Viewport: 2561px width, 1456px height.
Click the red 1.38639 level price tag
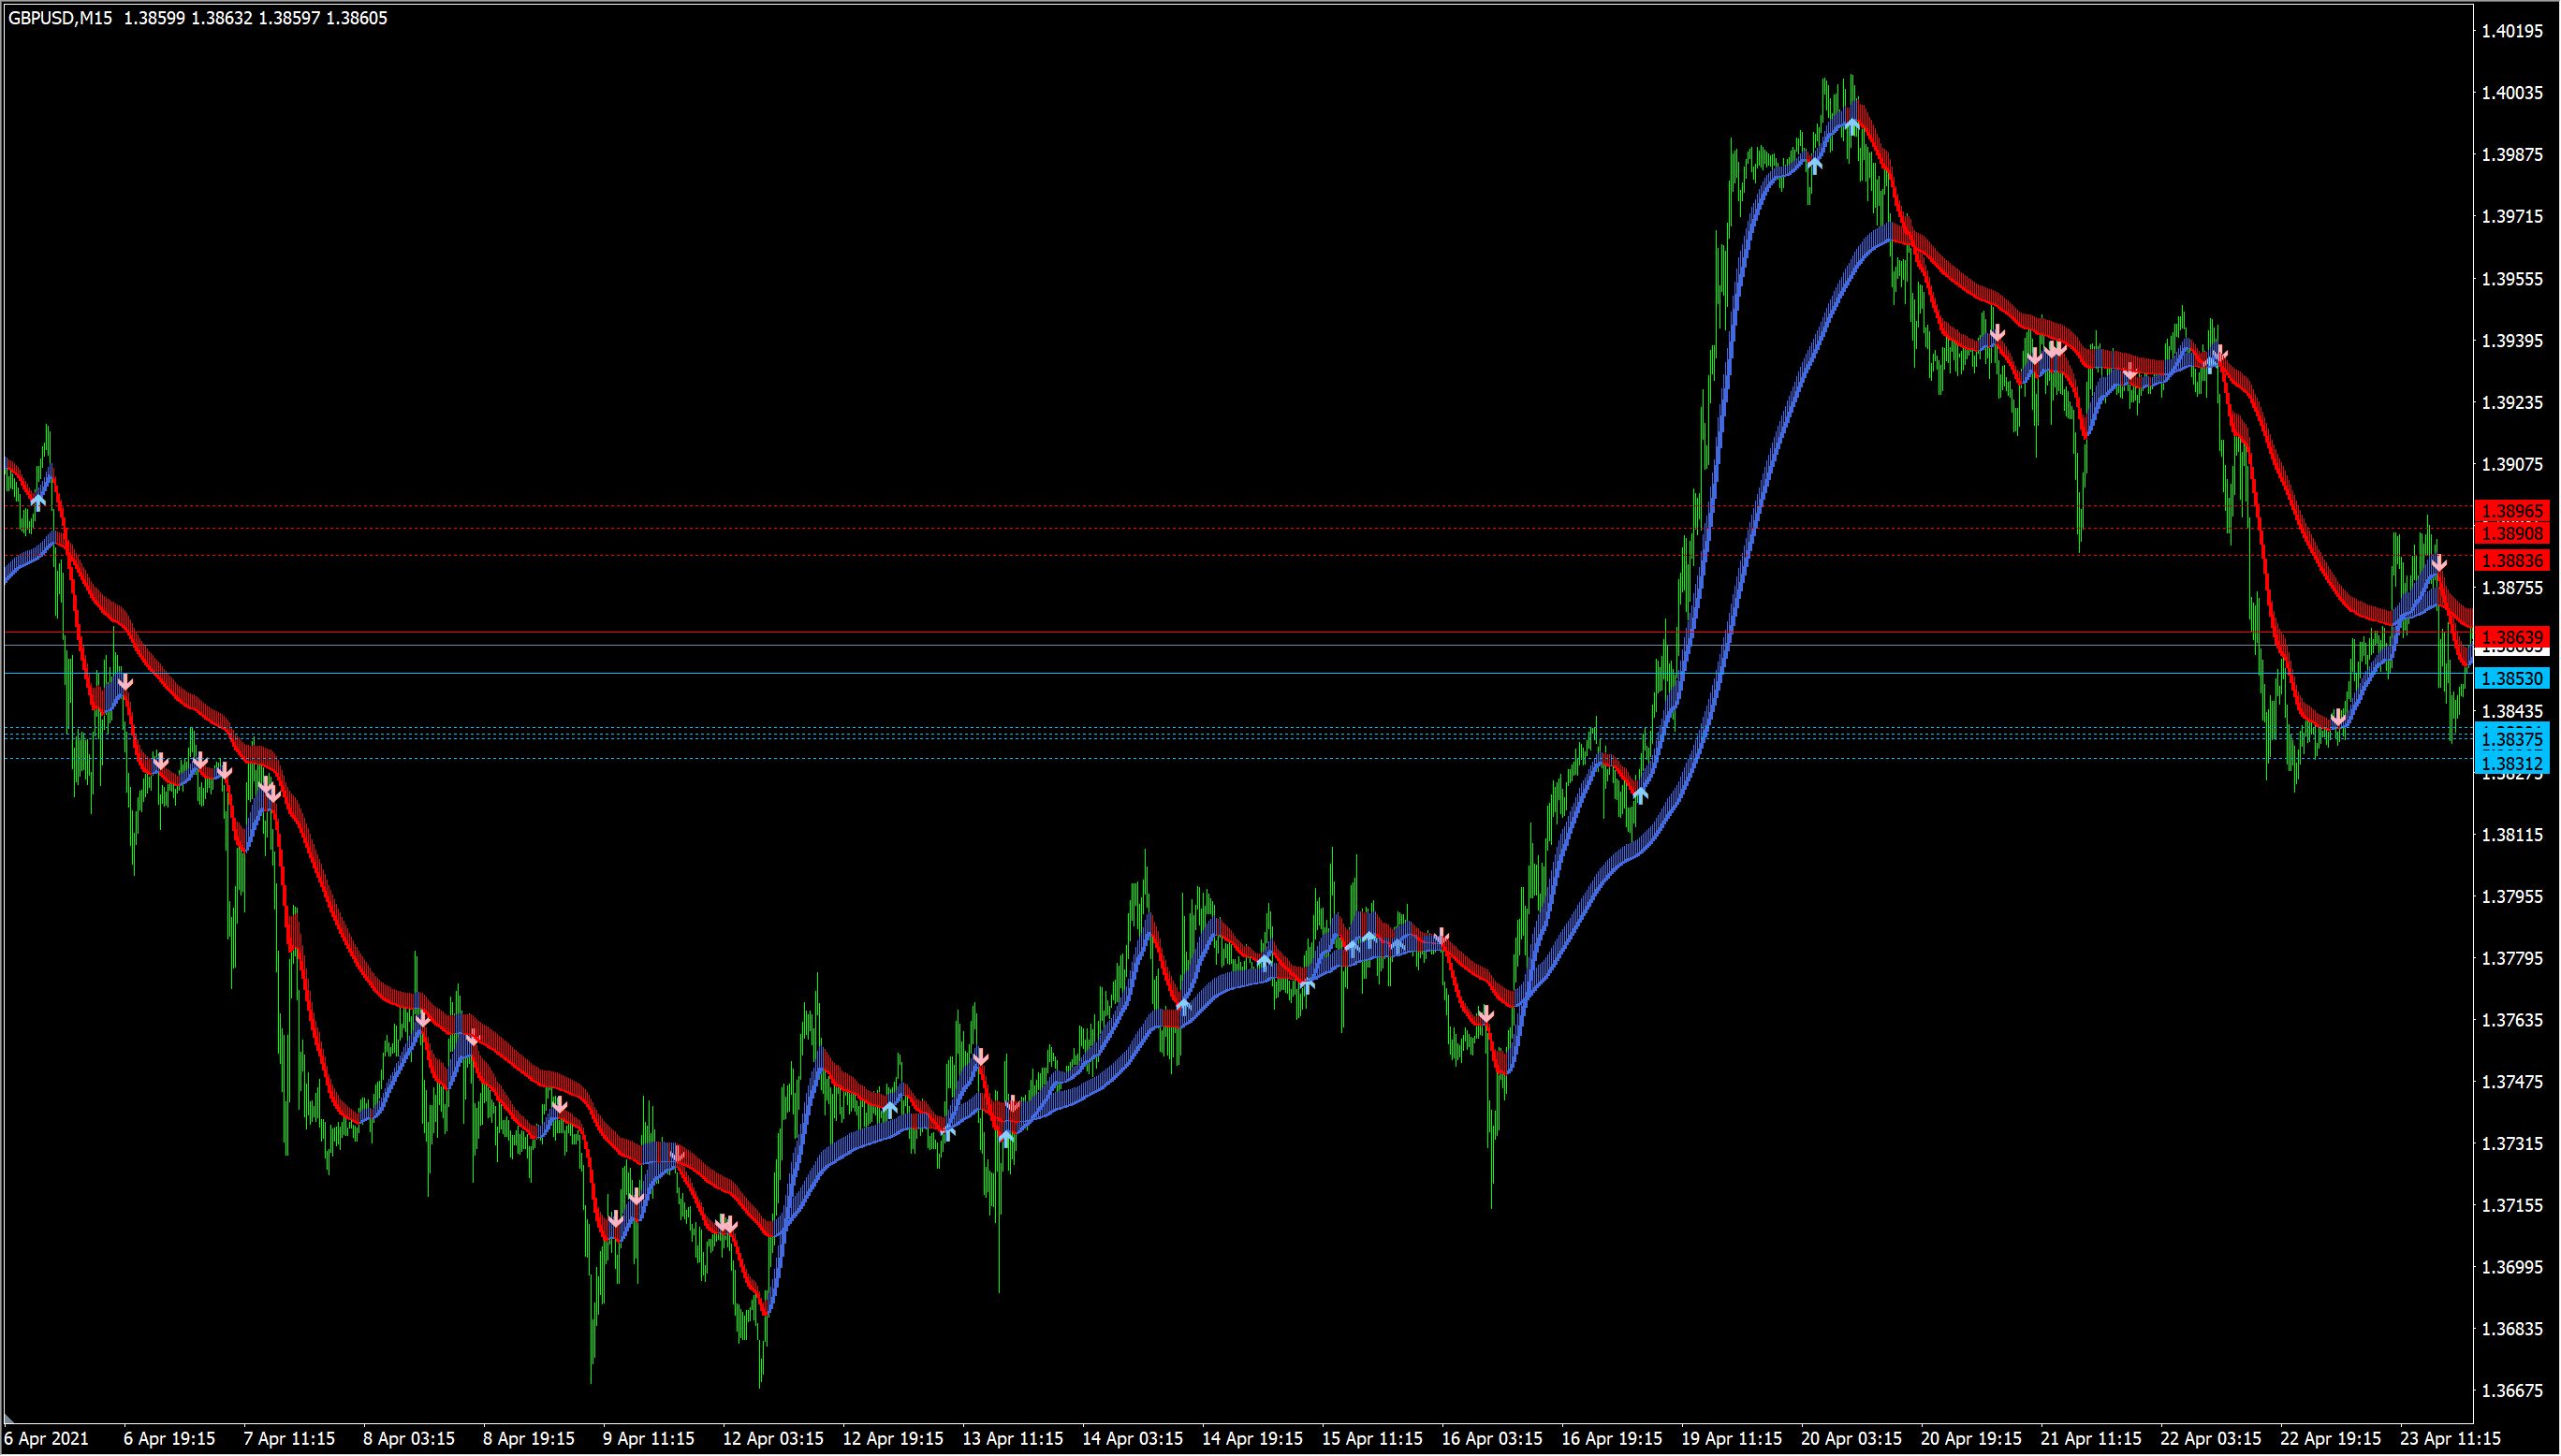pyautogui.click(x=2512, y=637)
